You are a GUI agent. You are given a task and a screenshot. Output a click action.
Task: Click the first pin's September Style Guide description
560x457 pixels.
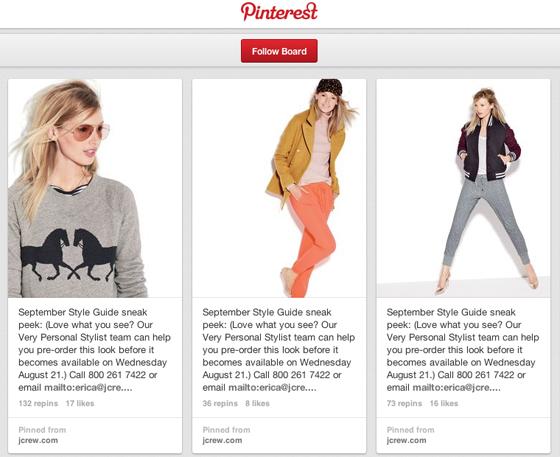coord(95,350)
